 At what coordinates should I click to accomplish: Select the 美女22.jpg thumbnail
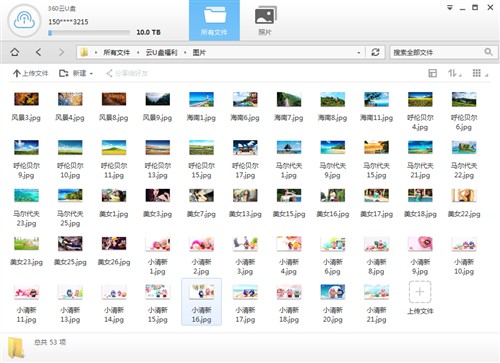464,195
